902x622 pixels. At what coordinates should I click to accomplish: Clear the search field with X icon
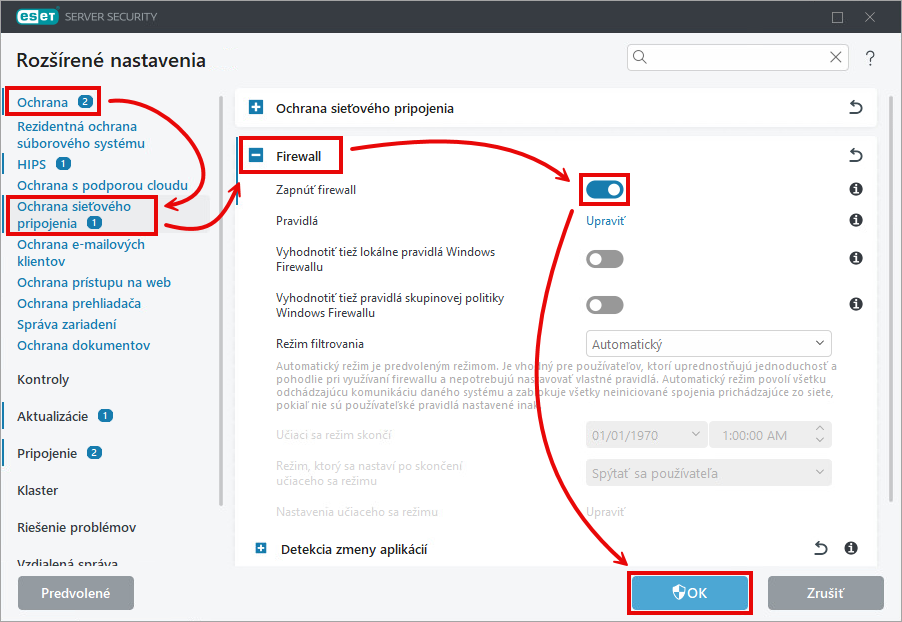[836, 58]
